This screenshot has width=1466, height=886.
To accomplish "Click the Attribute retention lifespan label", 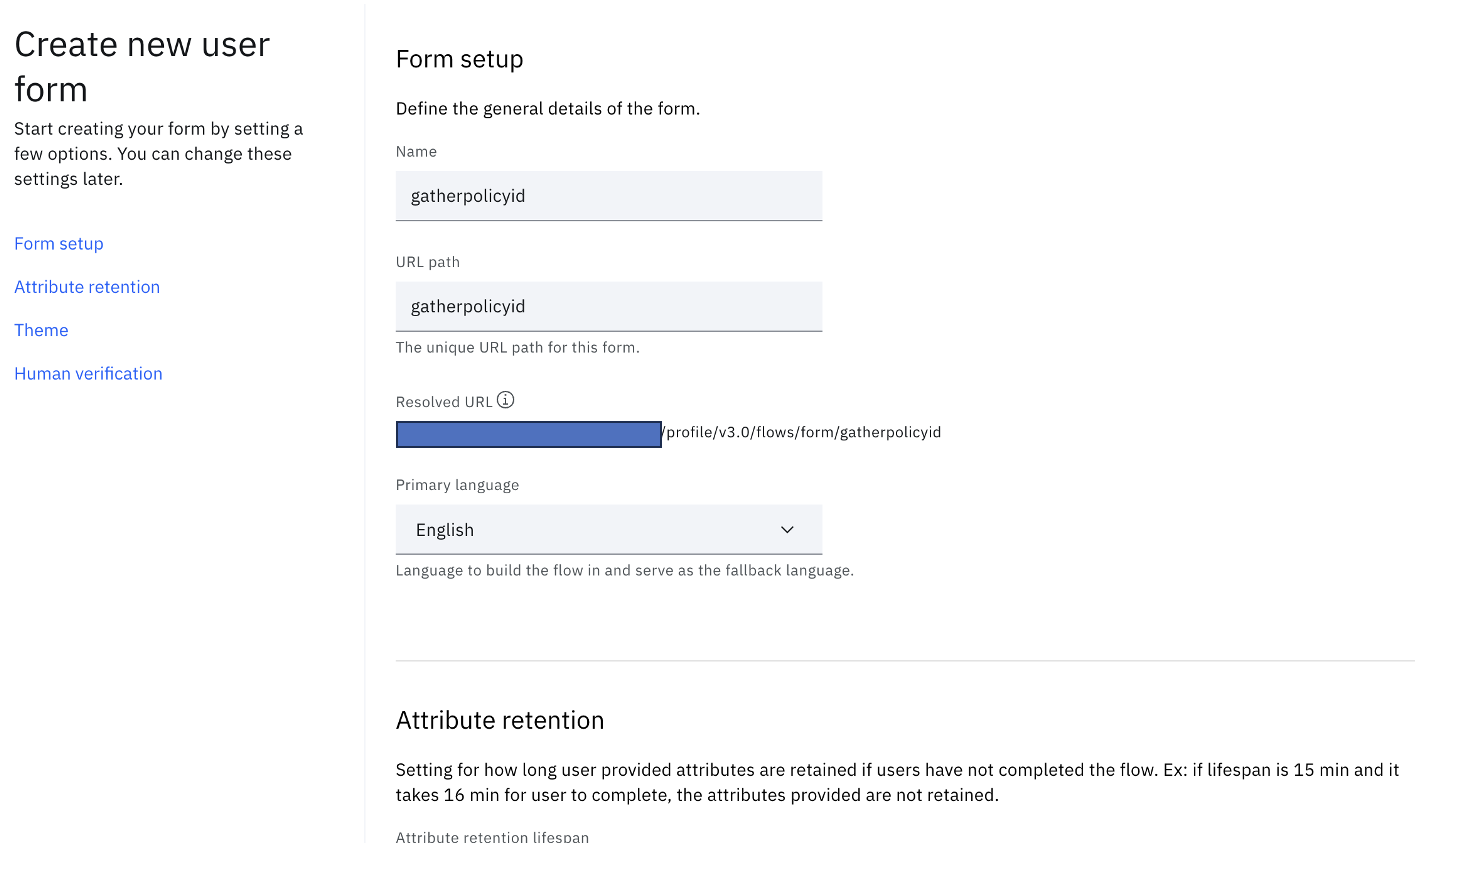I will tap(492, 837).
